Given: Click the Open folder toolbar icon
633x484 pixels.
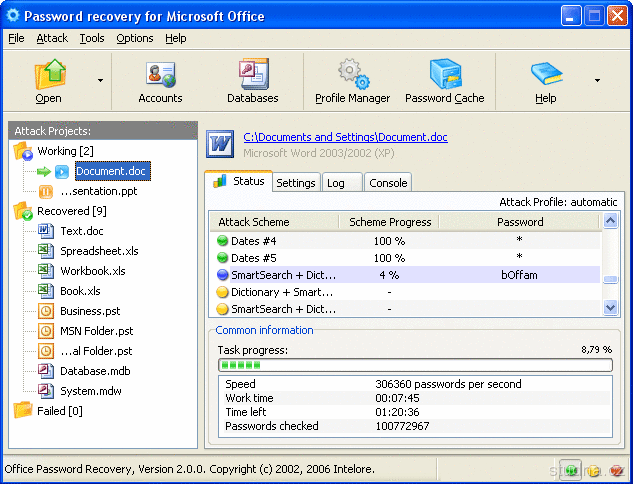Looking at the screenshot, I should click(49, 75).
